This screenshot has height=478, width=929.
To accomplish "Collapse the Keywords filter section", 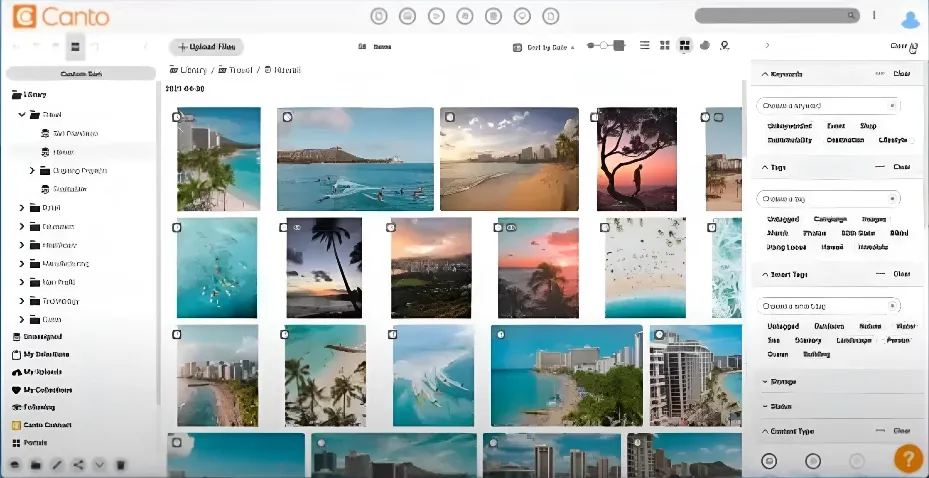I will pyautogui.click(x=765, y=74).
